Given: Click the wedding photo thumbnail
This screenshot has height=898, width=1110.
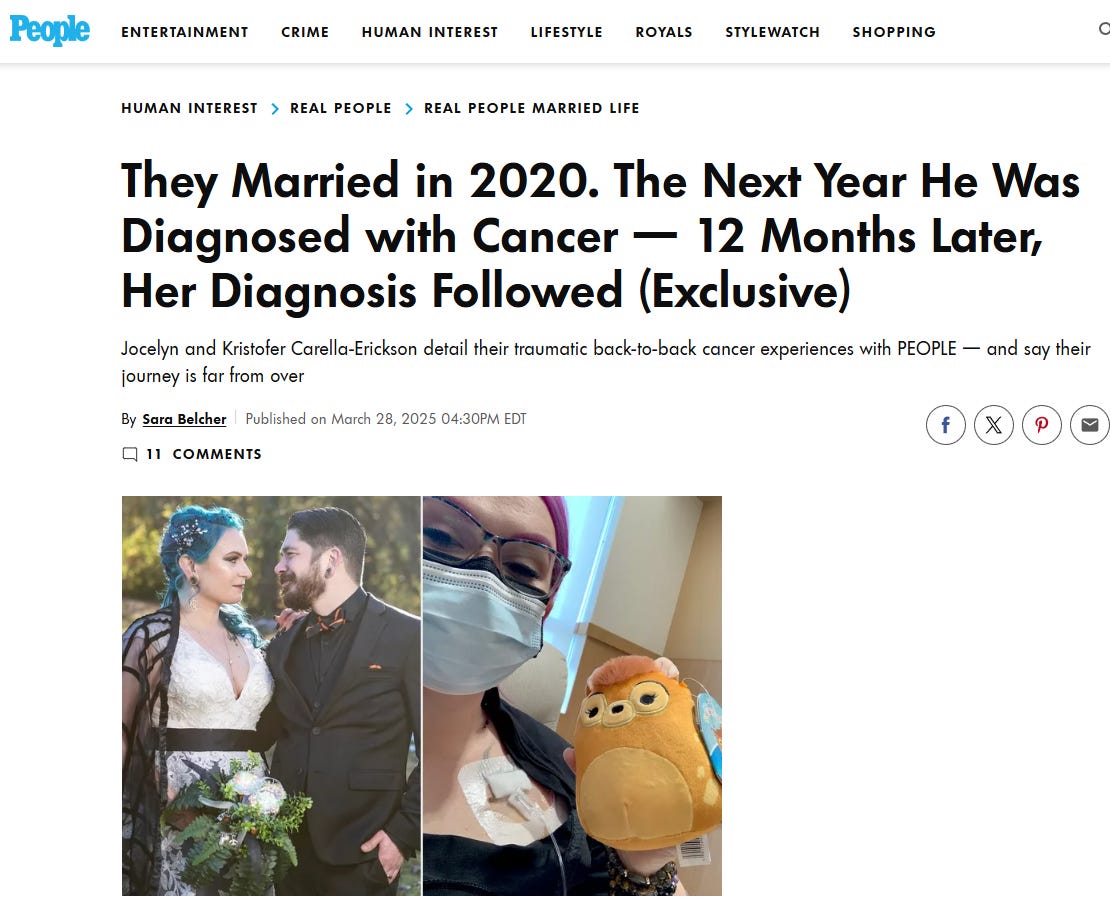Looking at the screenshot, I should [271, 696].
